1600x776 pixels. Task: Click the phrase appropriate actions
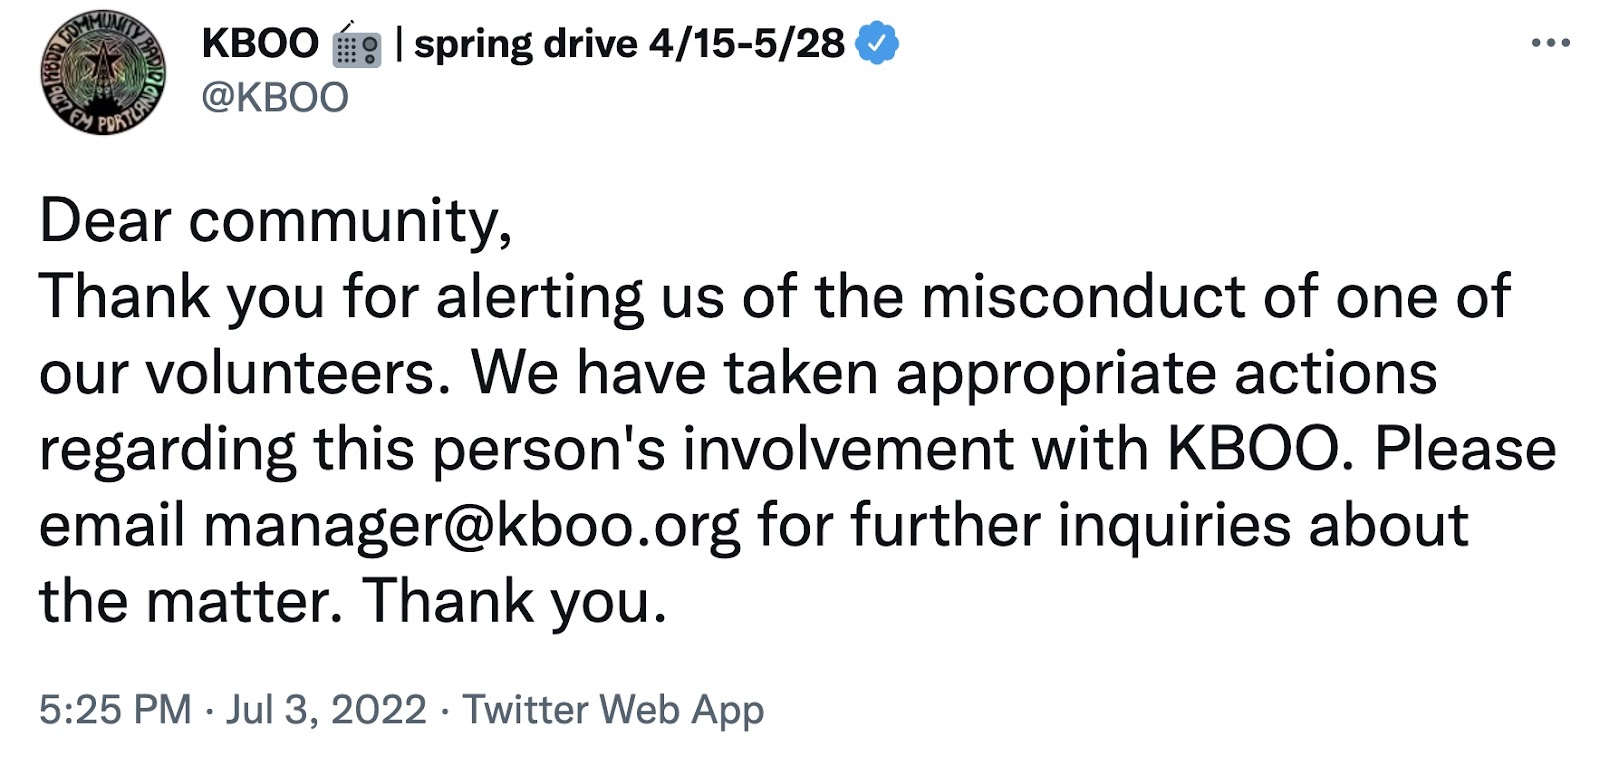pyautogui.click(x=1166, y=375)
